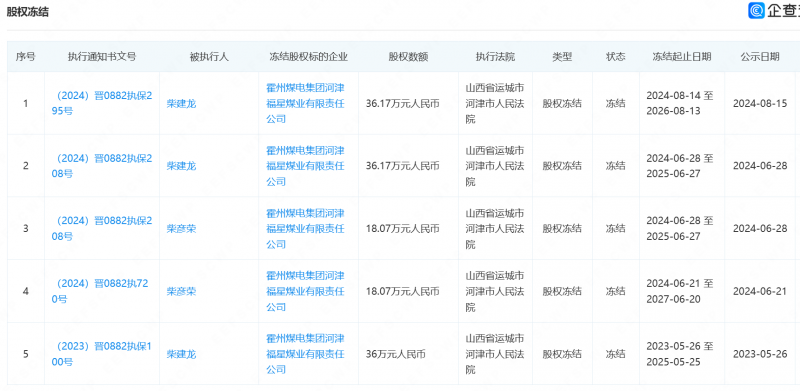Select the 18.07万元人民币 amount in row 4
The image size is (800, 391).
403,291
